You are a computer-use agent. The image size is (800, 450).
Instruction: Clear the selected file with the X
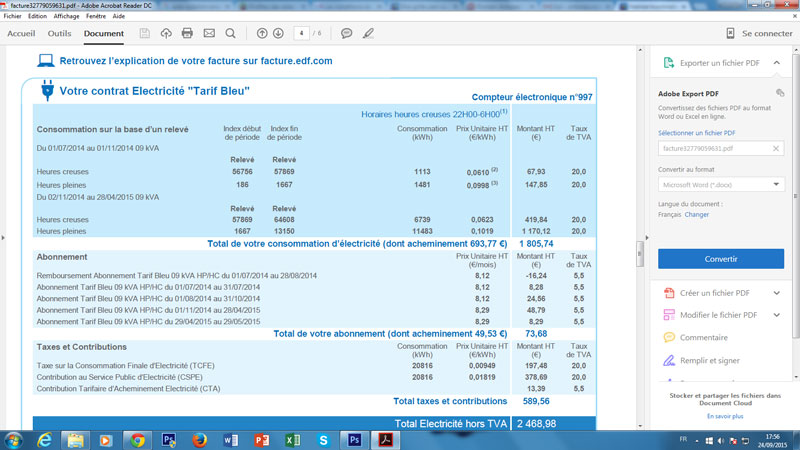click(776, 148)
